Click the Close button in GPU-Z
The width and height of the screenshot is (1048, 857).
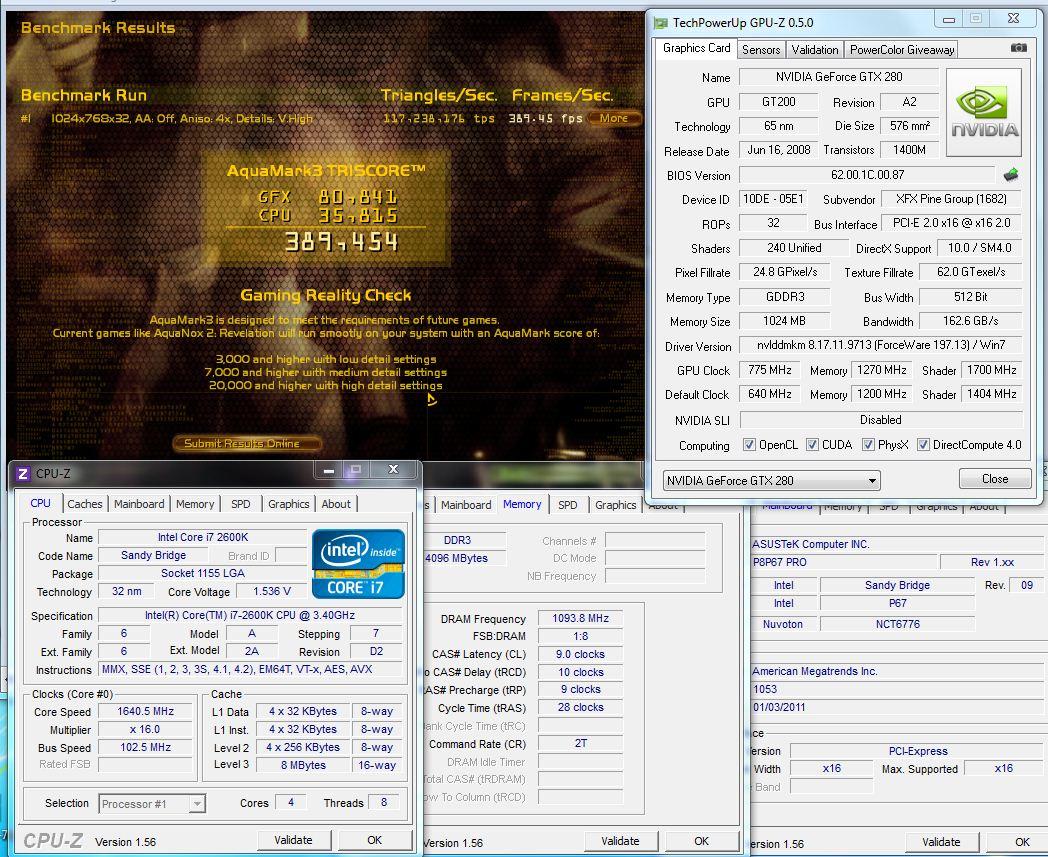pos(995,479)
